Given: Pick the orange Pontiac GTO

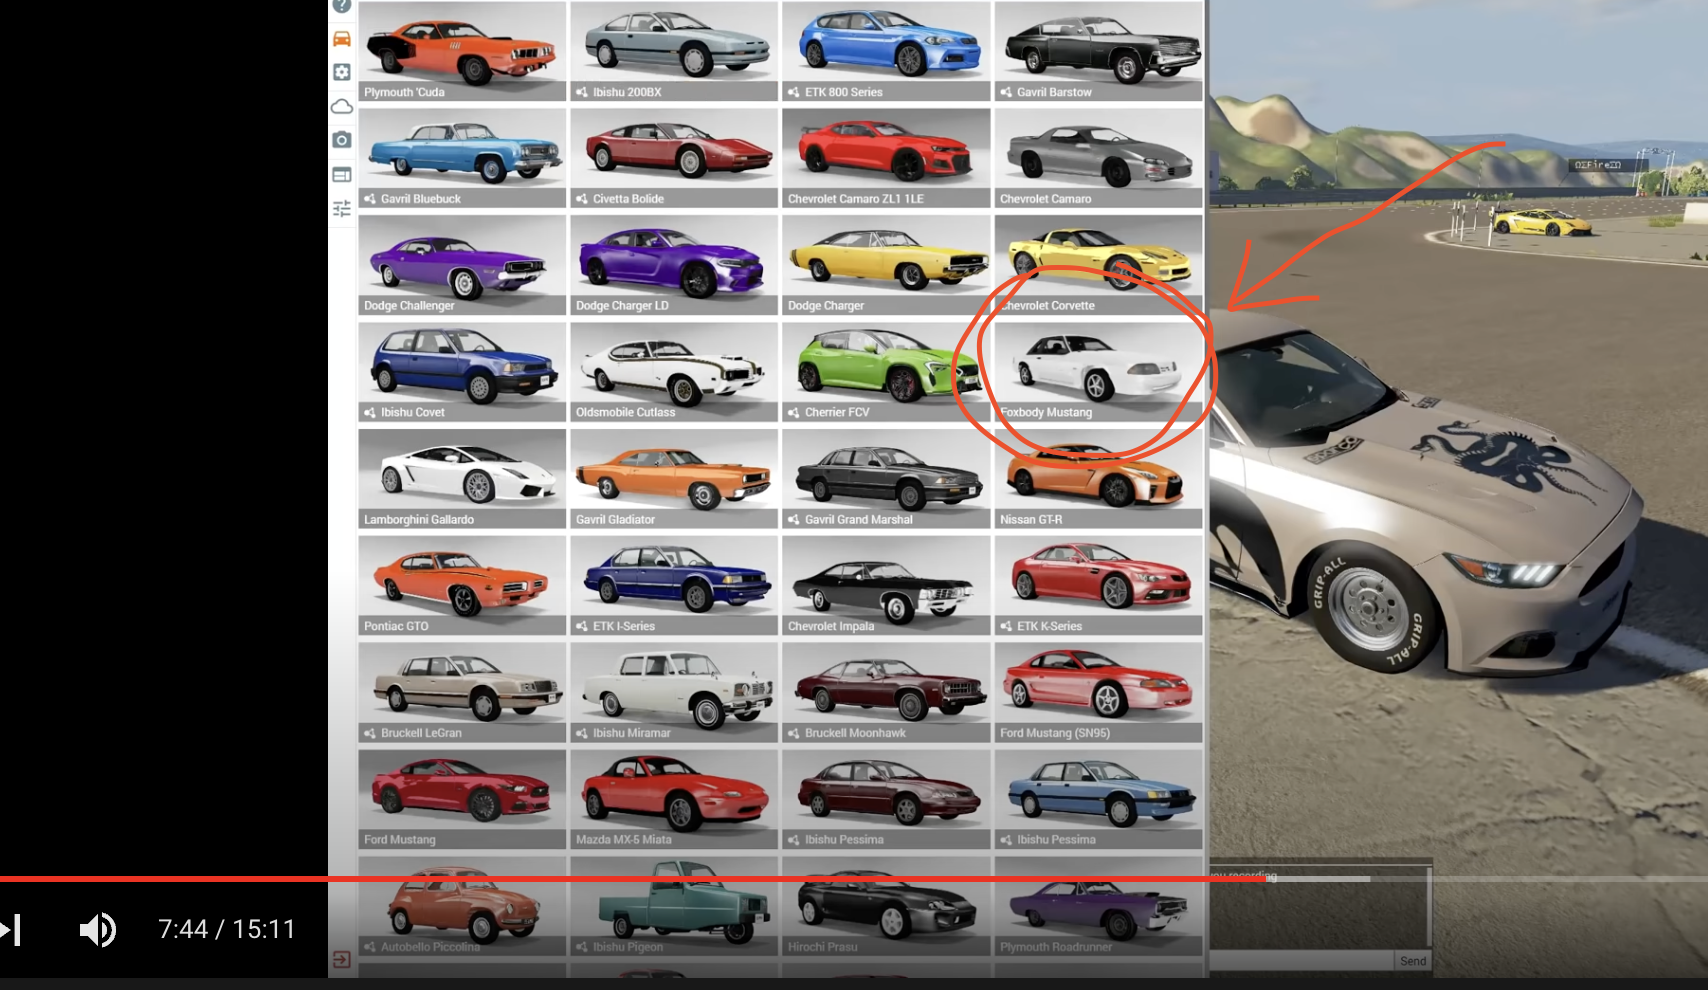Looking at the screenshot, I should pos(462,586).
